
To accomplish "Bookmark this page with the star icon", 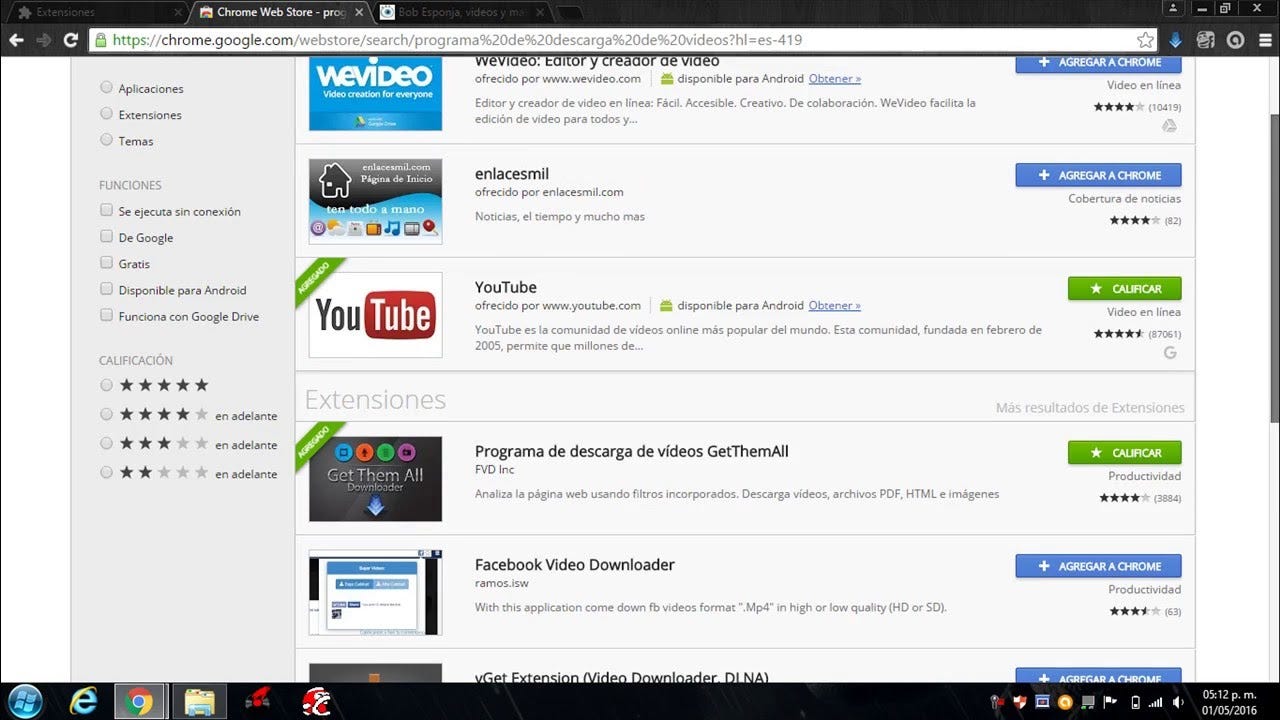I will point(1145,40).
